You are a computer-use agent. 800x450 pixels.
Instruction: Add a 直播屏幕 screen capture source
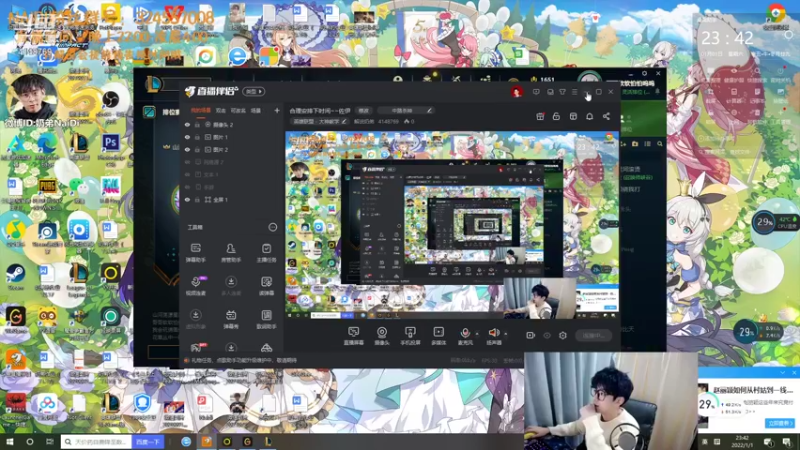click(x=353, y=336)
